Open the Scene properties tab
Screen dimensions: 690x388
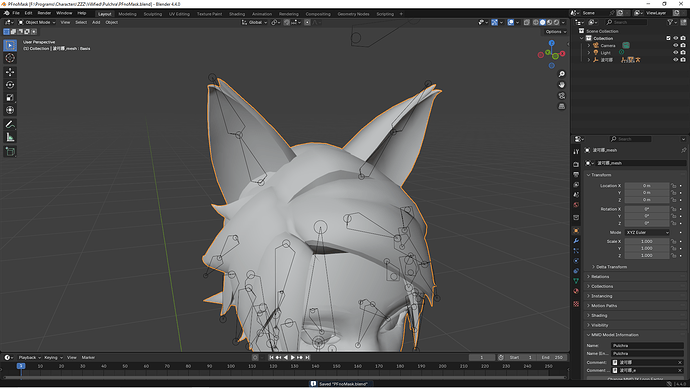(576, 194)
